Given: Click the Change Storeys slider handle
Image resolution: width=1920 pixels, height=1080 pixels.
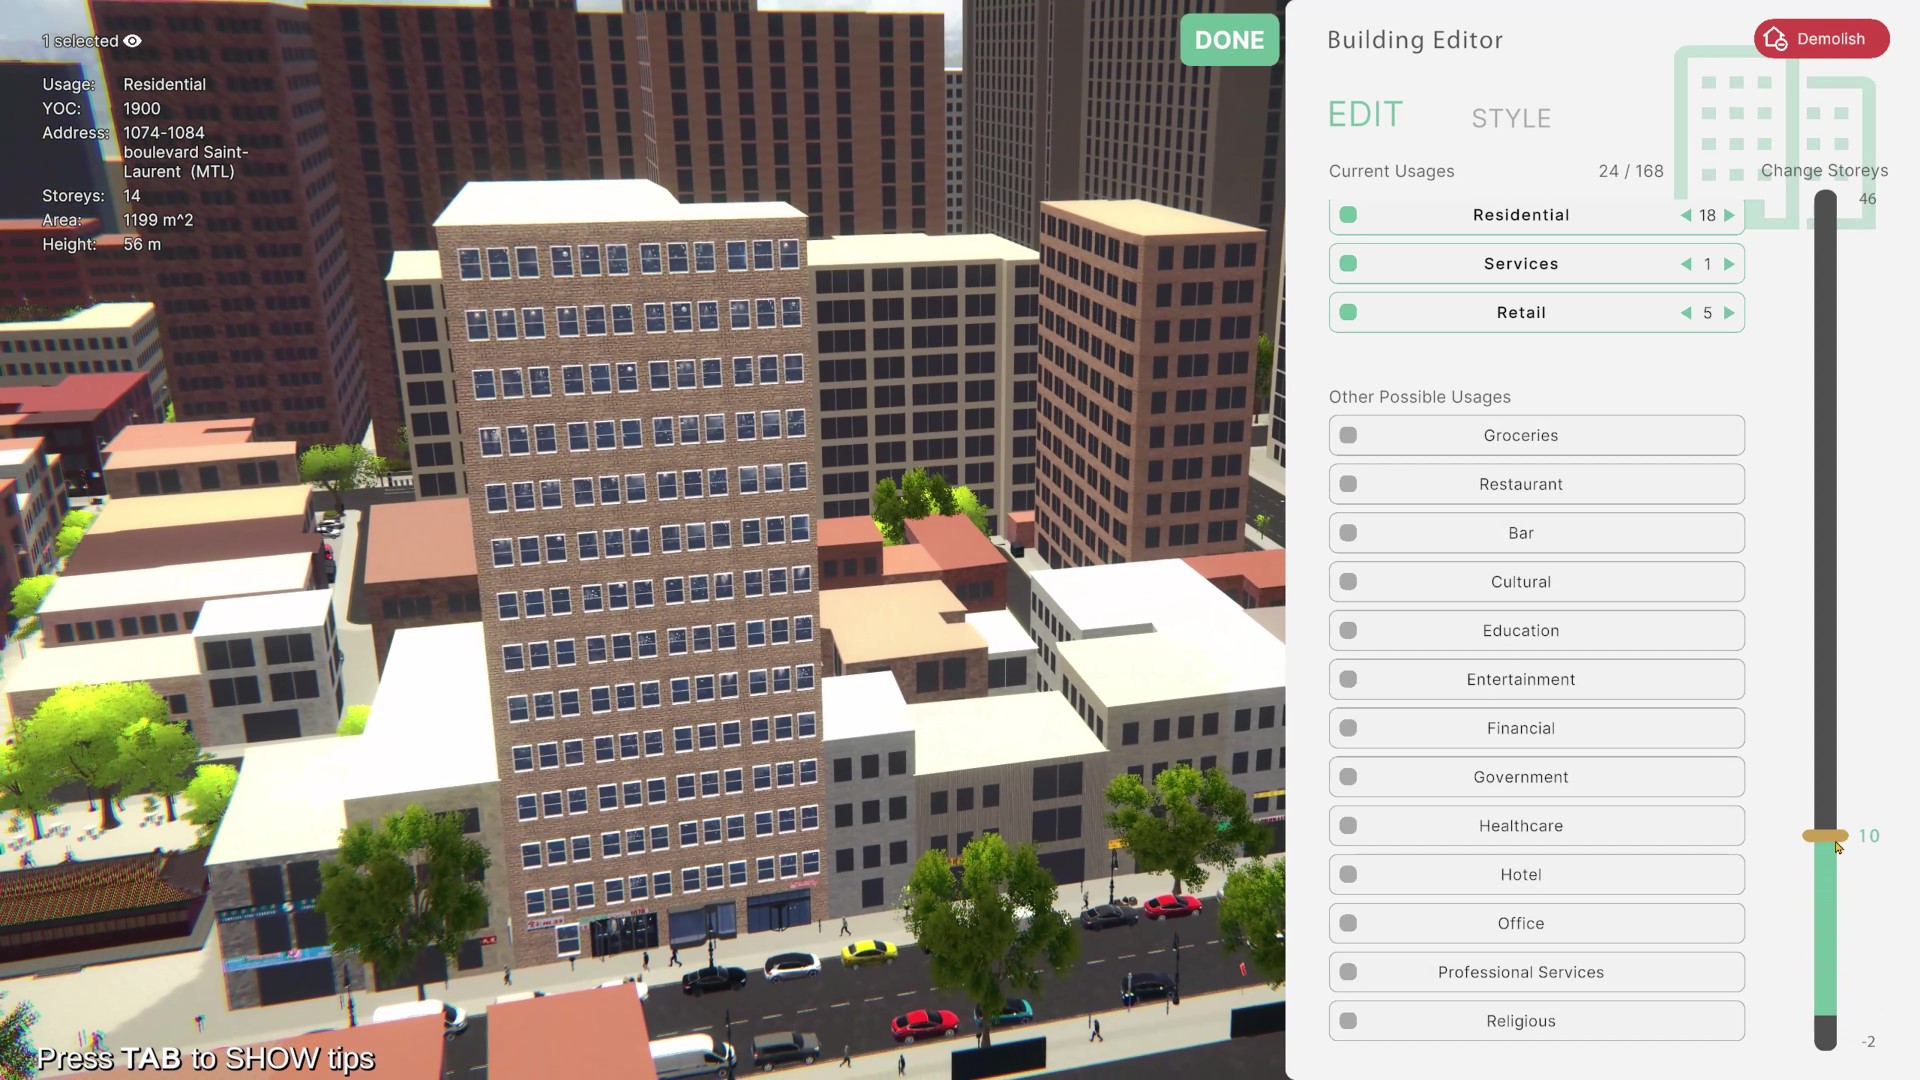Looking at the screenshot, I should [x=1825, y=836].
